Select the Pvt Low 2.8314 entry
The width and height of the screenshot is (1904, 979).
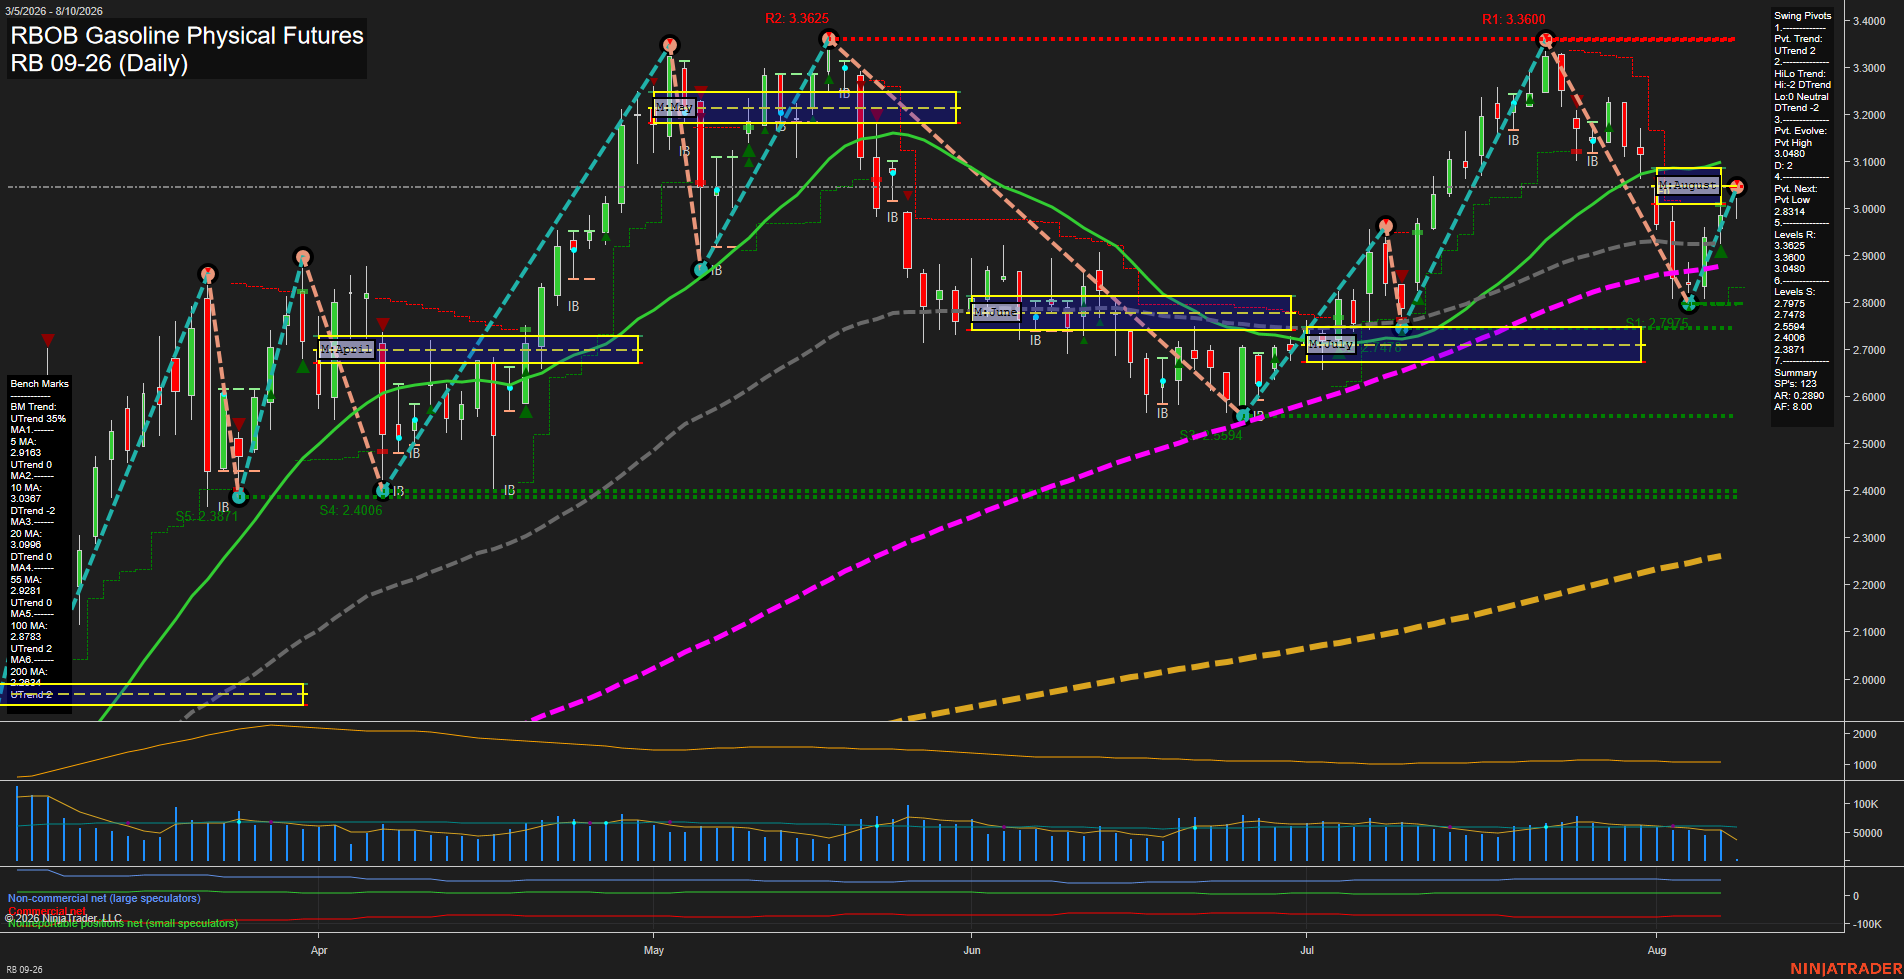click(1792, 206)
